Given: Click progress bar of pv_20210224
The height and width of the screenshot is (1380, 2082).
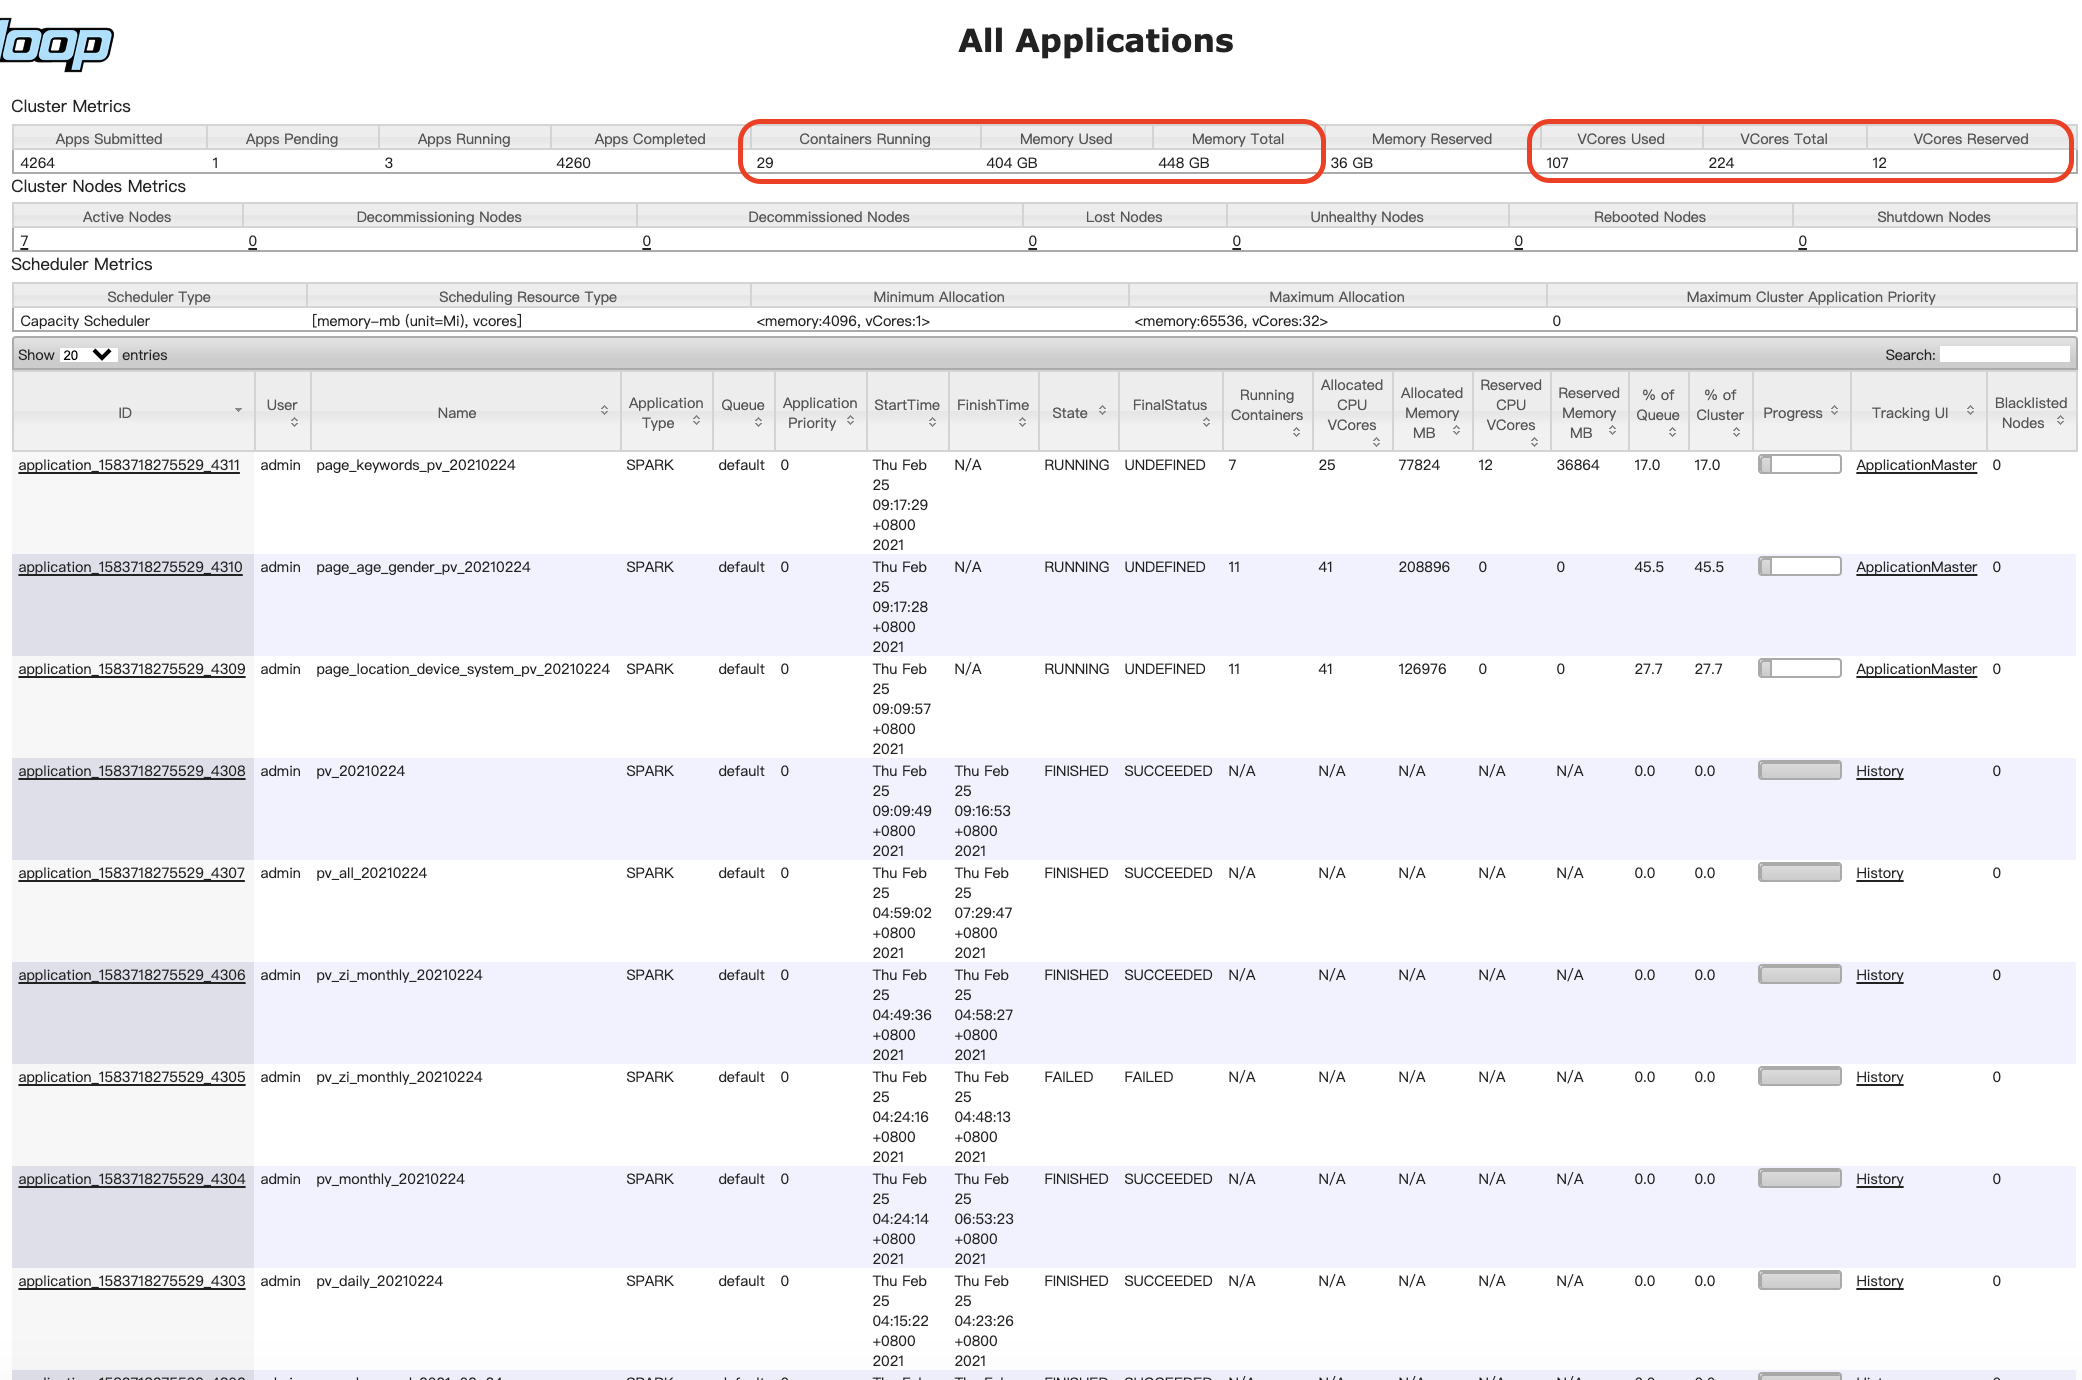Looking at the screenshot, I should click(x=1799, y=770).
